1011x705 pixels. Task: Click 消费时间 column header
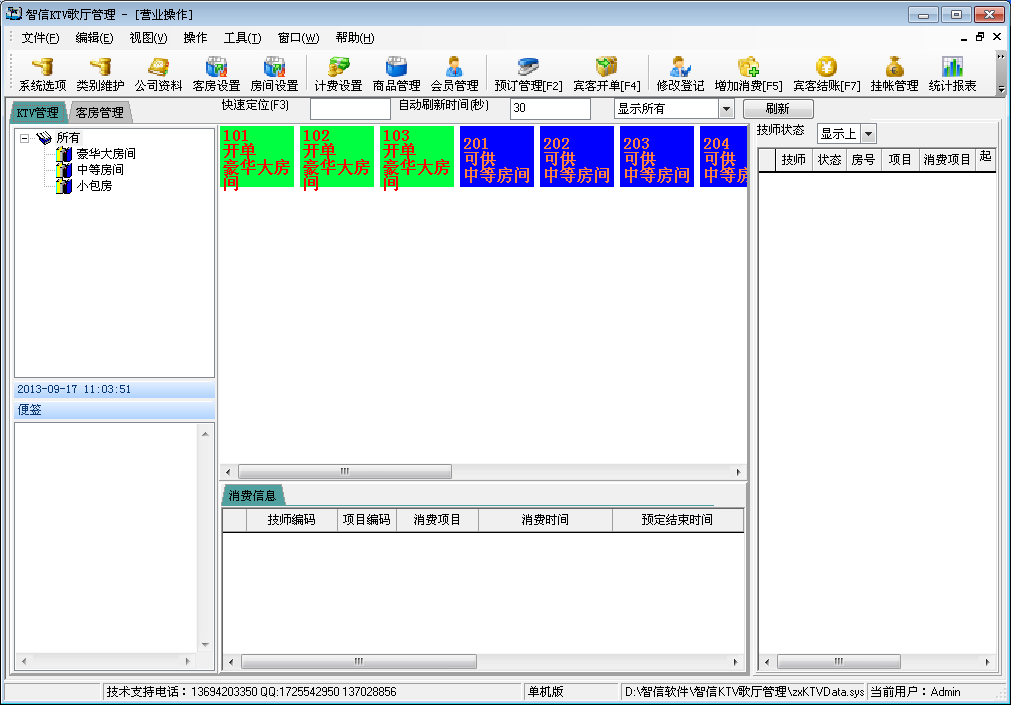(545, 520)
